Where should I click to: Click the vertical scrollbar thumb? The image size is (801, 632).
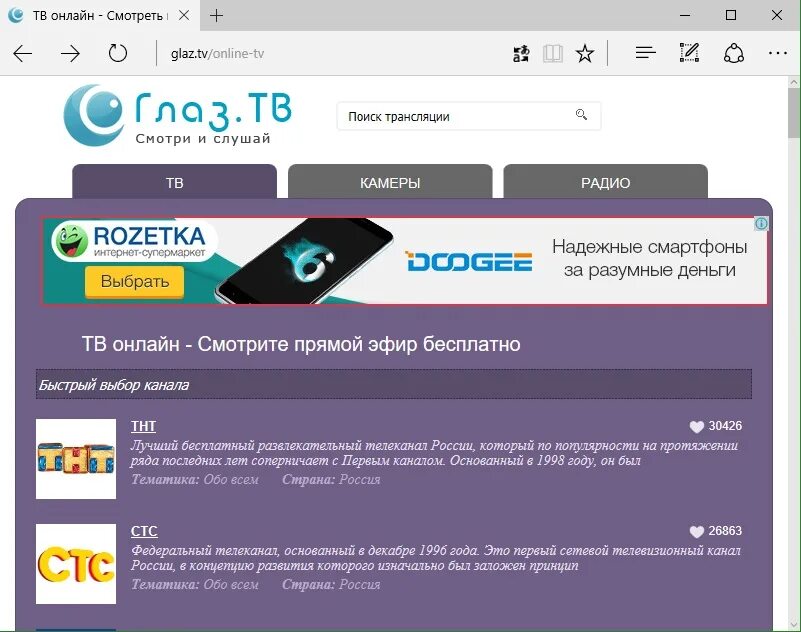coord(794,111)
